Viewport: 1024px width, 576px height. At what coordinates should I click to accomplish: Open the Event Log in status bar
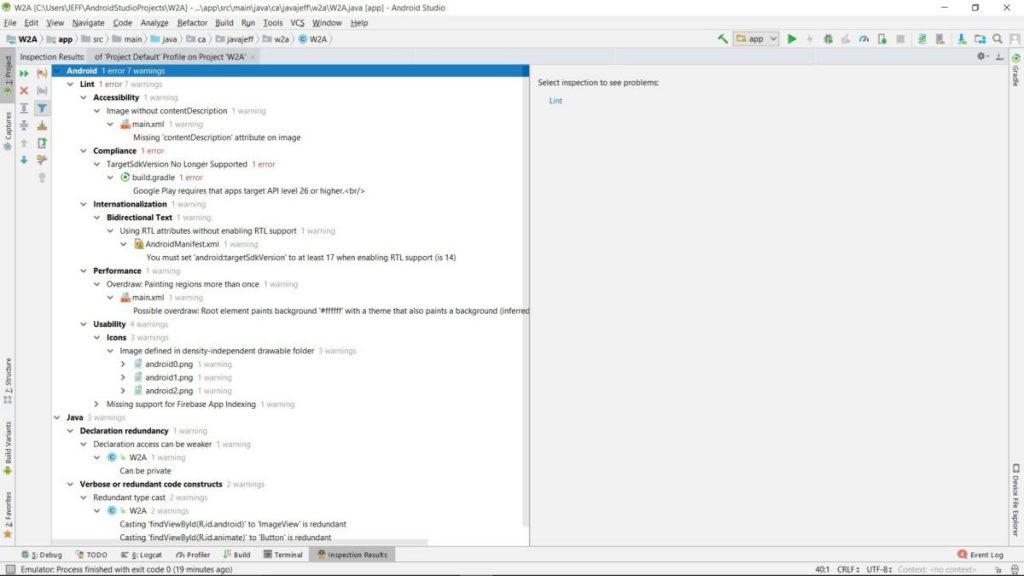pyautogui.click(x=980, y=554)
